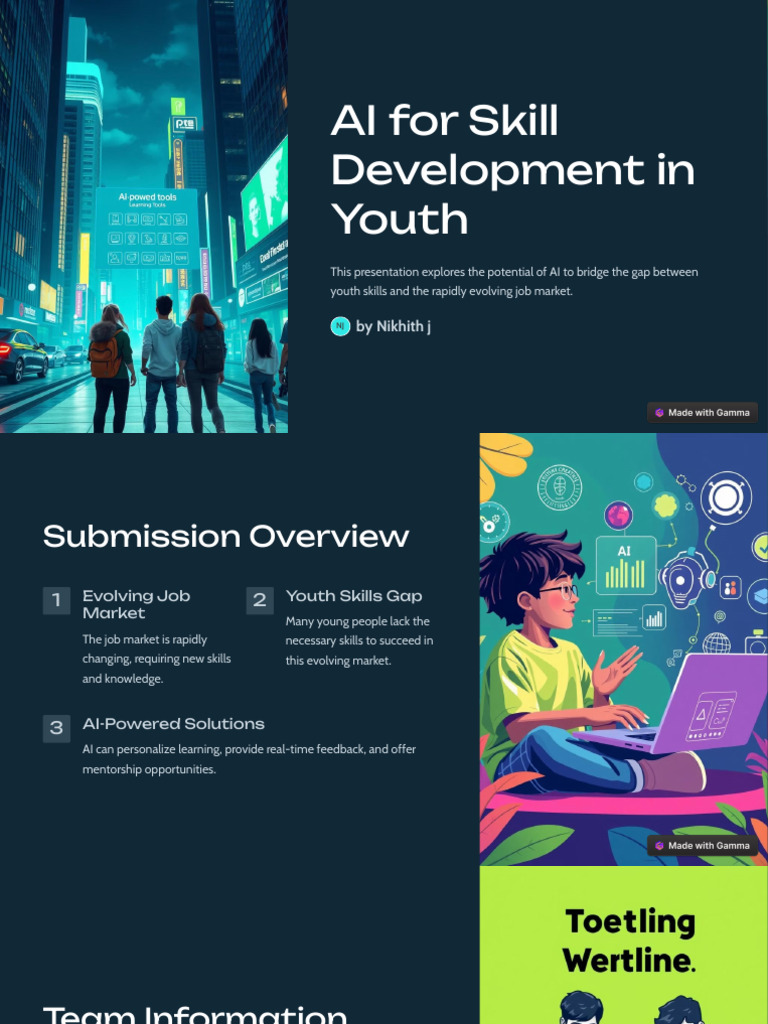This screenshot has height=1024, width=768.
Task: Click the Evolving Job Market heading
Action: click(x=136, y=604)
